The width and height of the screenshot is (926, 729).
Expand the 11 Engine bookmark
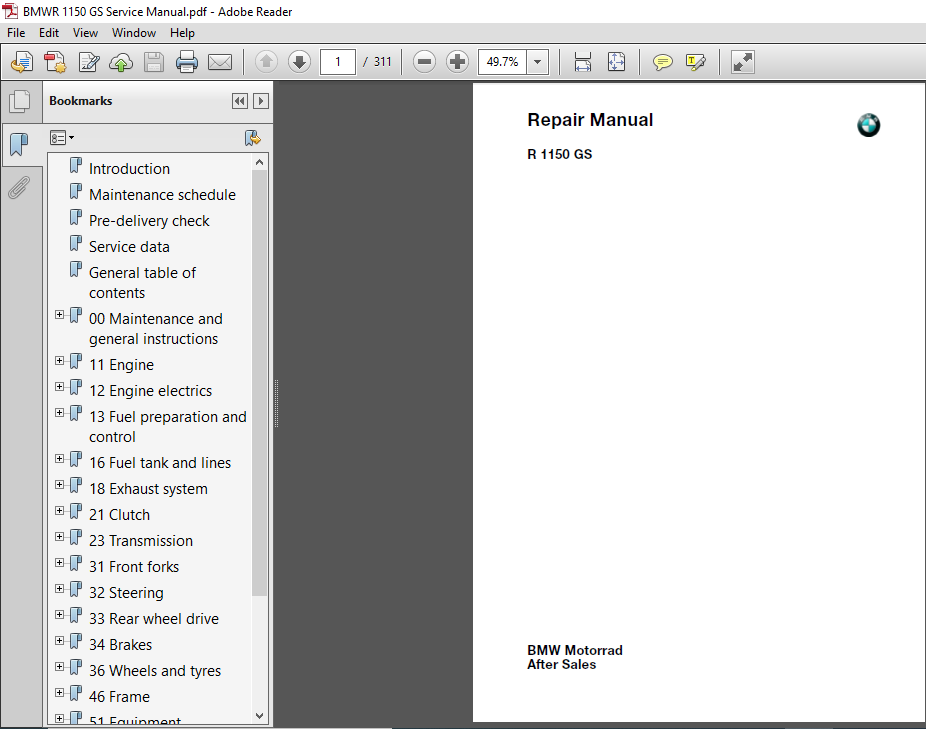point(60,360)
